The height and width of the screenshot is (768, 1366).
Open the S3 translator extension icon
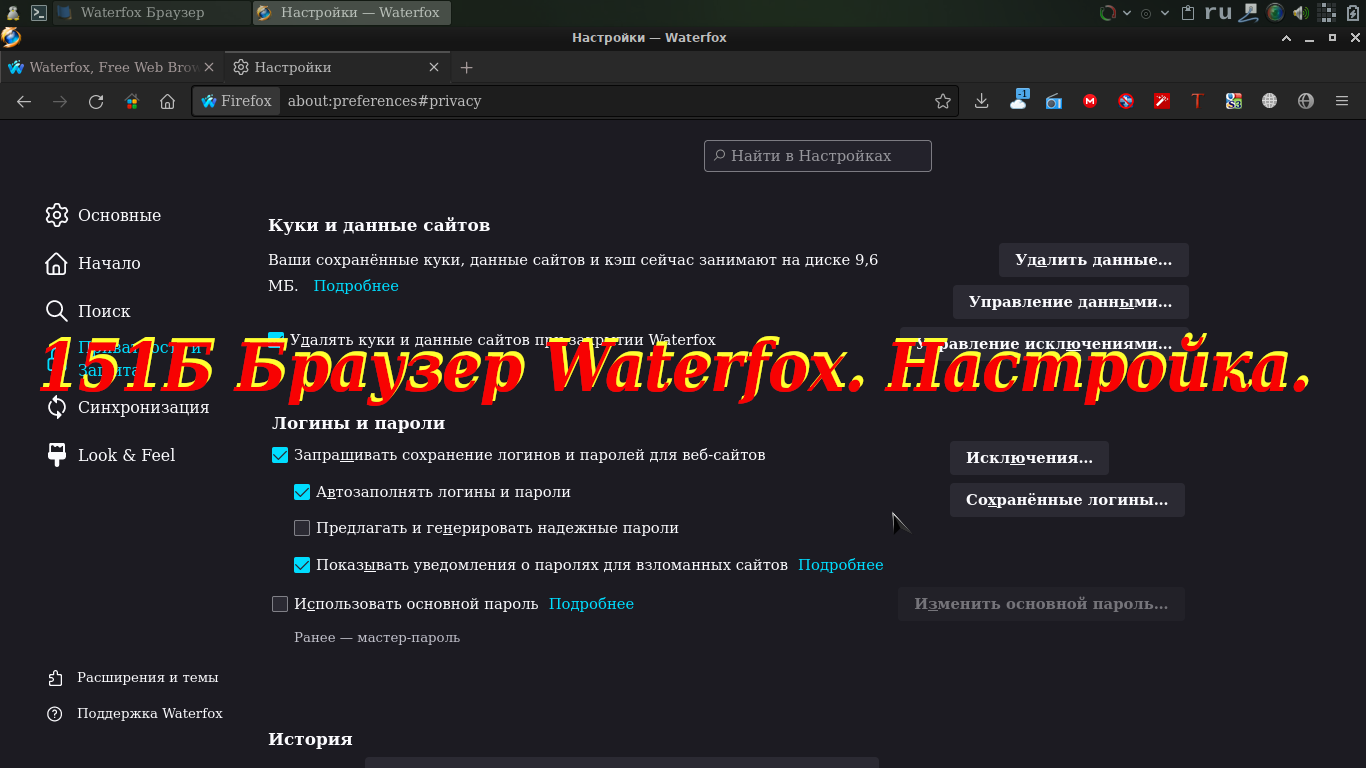point(1234,101)
